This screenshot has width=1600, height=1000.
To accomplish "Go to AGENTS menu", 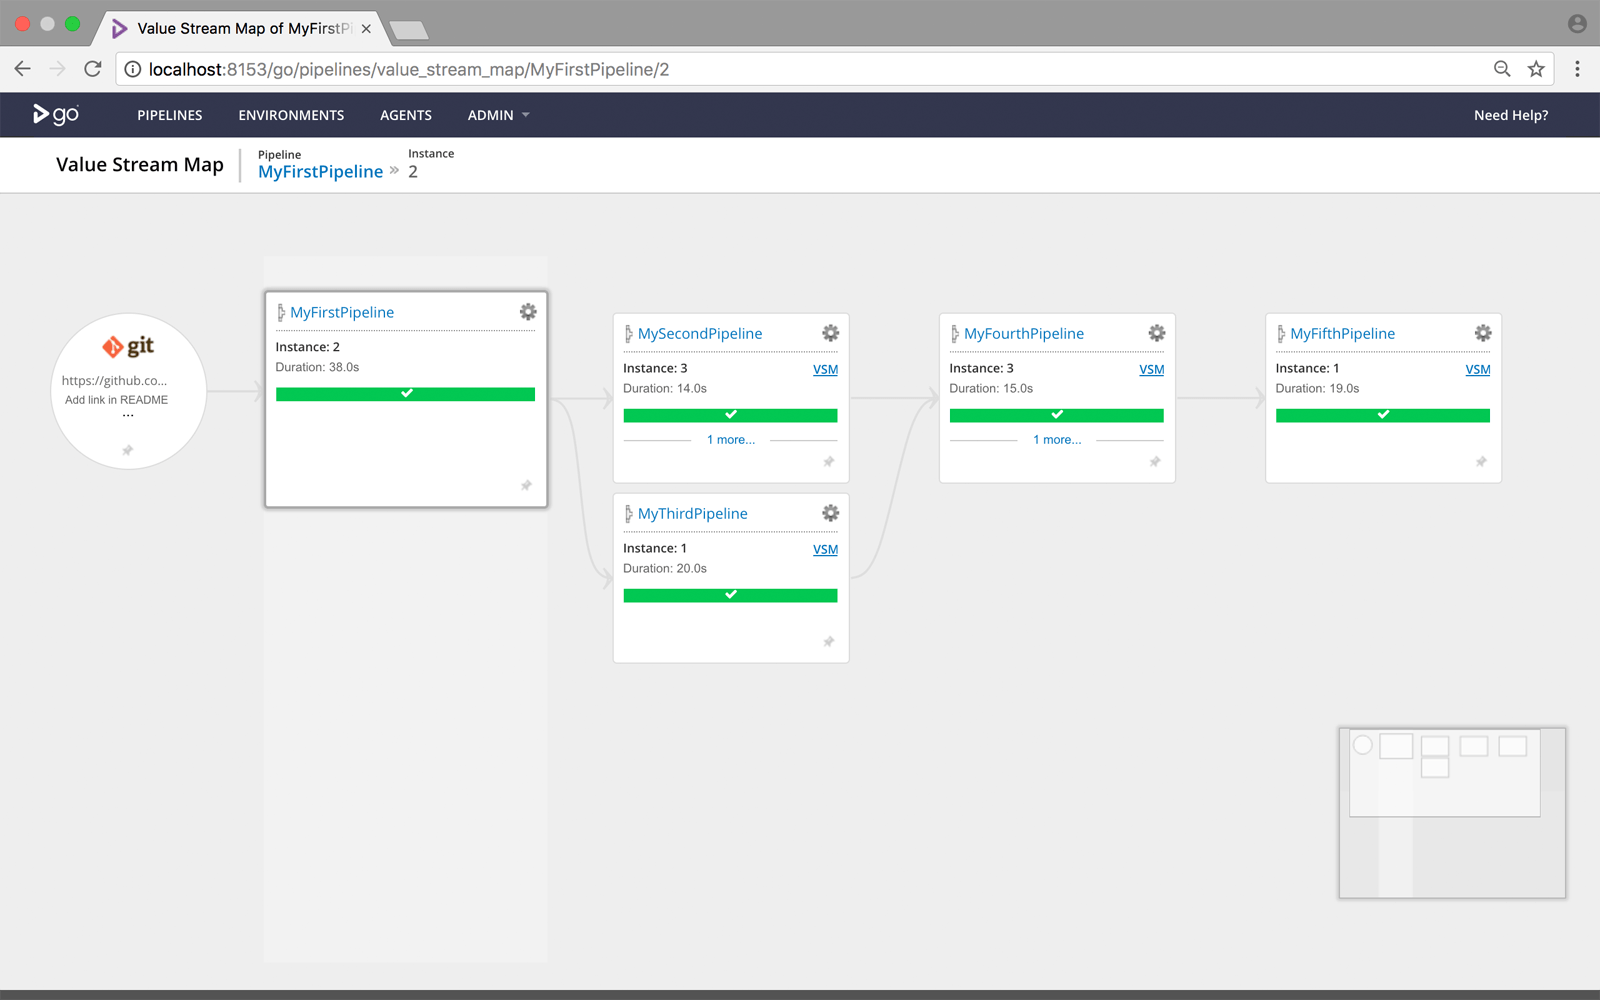I will tap(406, 115).
